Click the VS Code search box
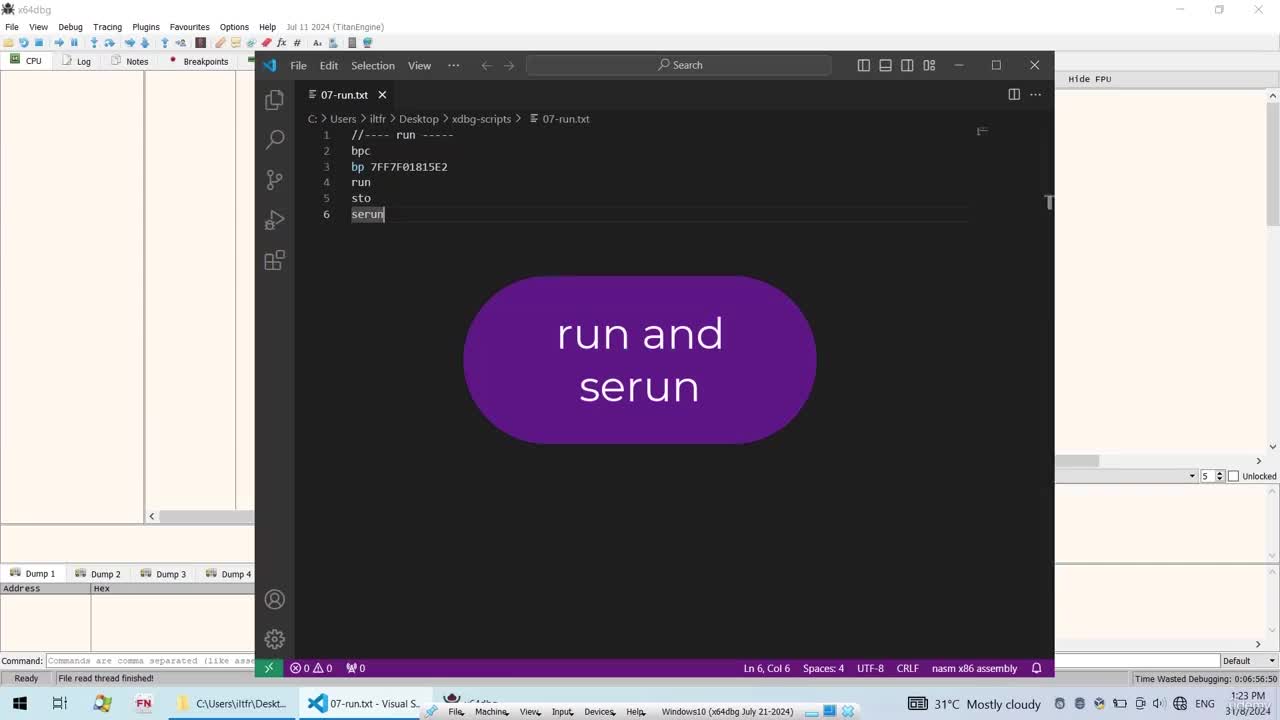This screenshot has height=720, width=1280. point(679,65)
